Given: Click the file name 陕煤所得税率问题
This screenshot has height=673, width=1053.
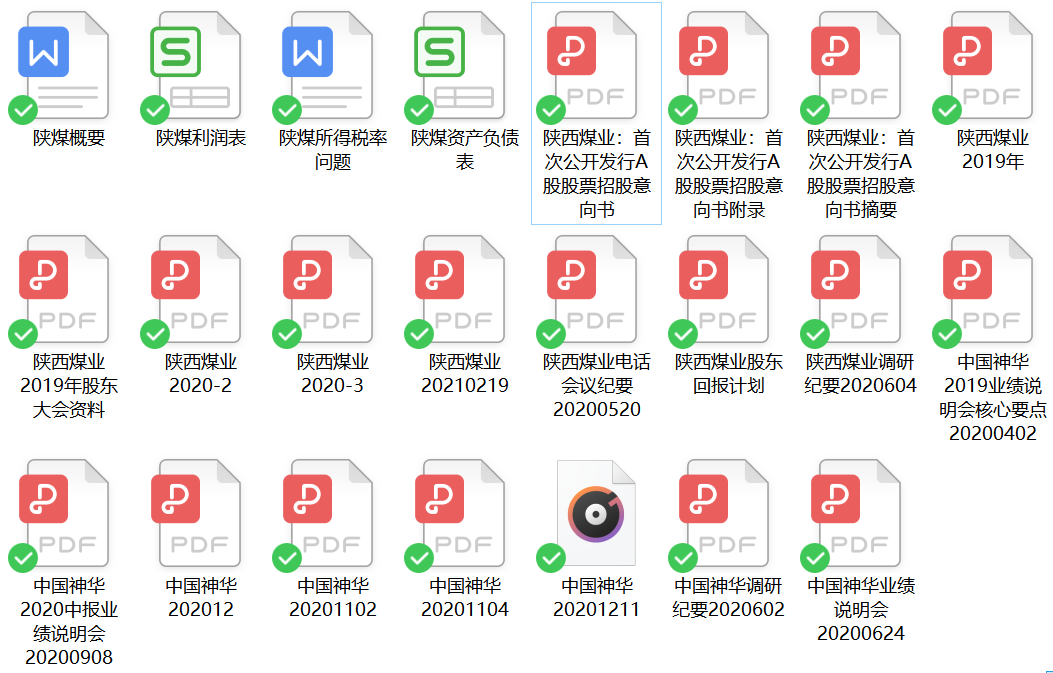Looking at the screenshot, I should 333,150.
